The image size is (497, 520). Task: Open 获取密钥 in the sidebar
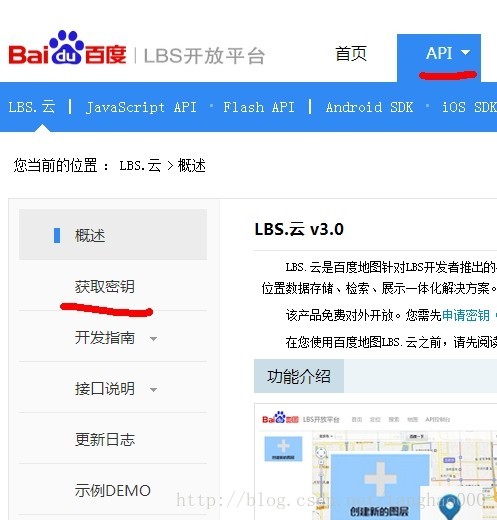tap(105, 287)
